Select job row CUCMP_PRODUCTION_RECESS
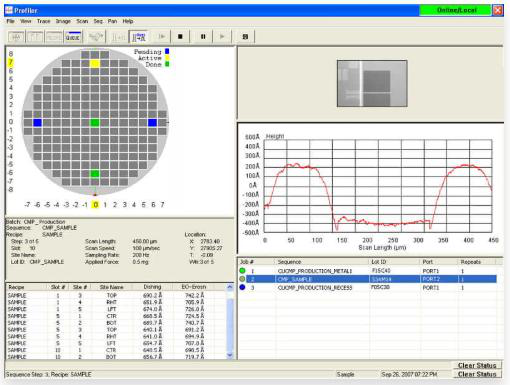Image resolution: width=510 pixels, height=385 pixels. click(368, 287)
